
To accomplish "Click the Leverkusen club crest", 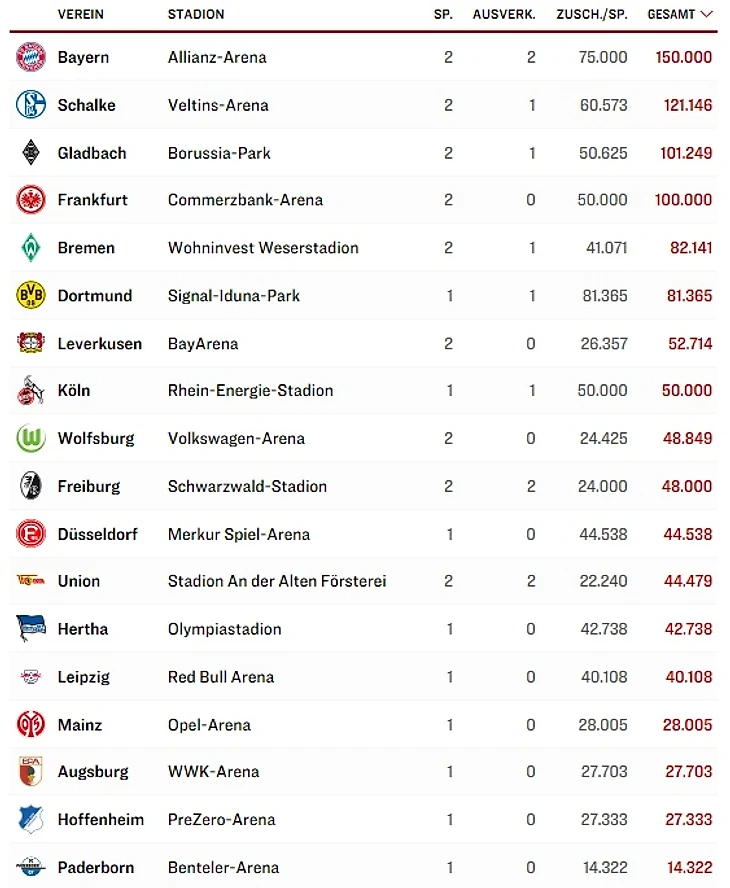I will tap(31, 343).
